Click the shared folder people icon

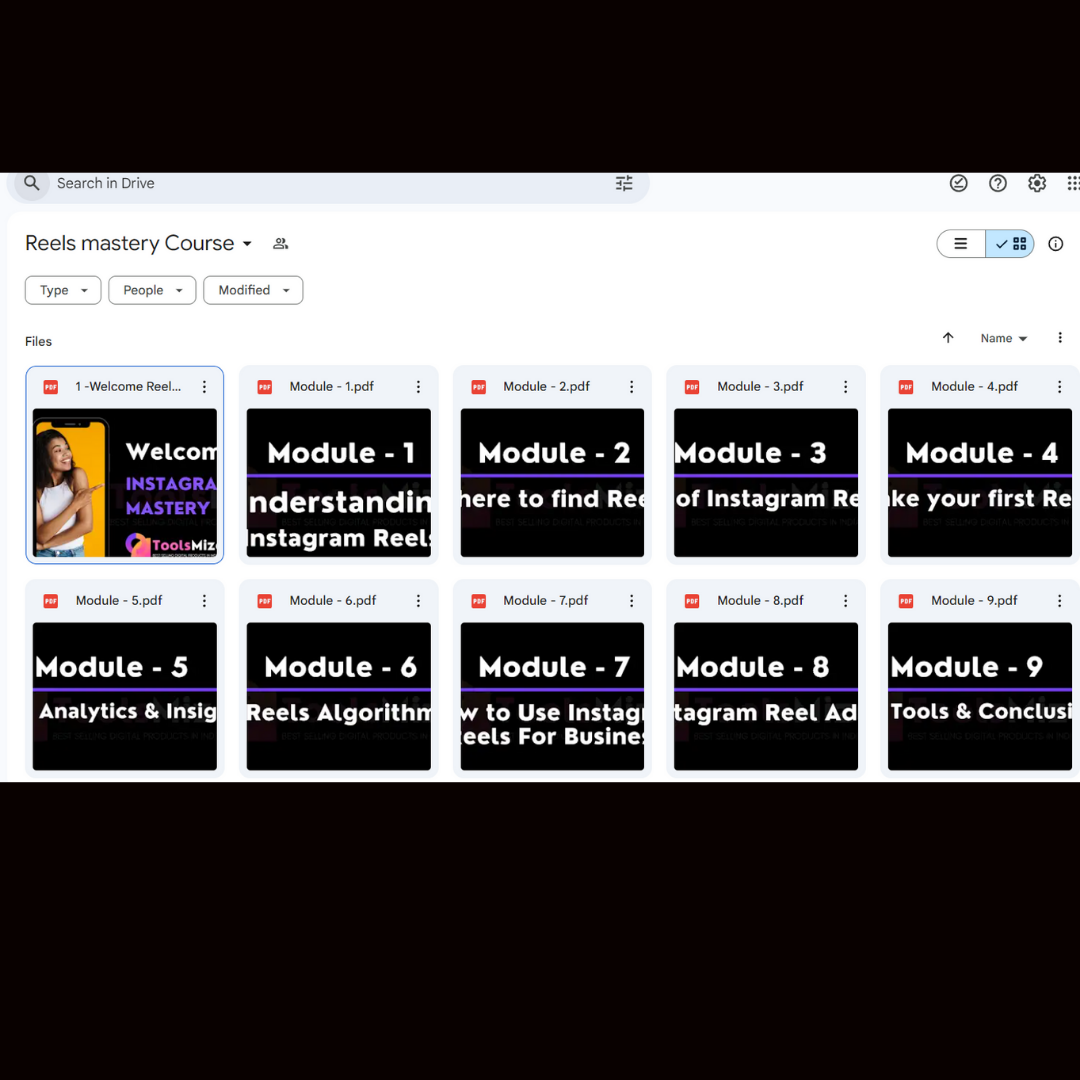click(280, 244)
